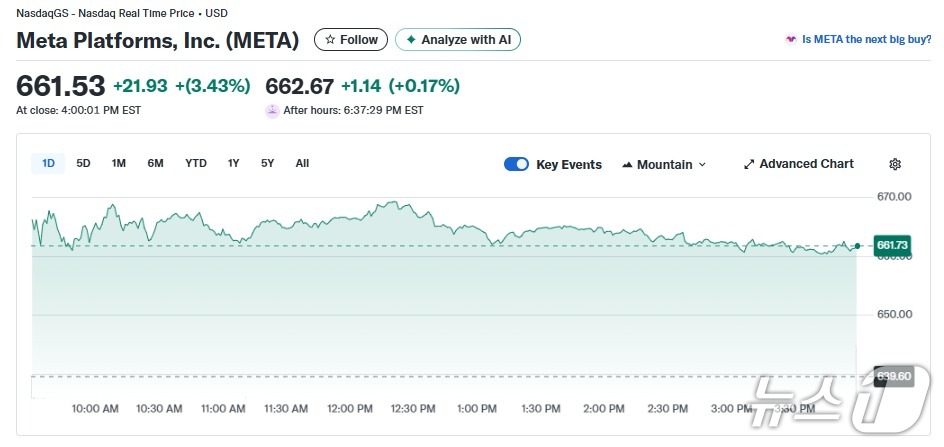Show All time price history
The height and width of the screenshot is (447, 944).
tap(302, 163)
